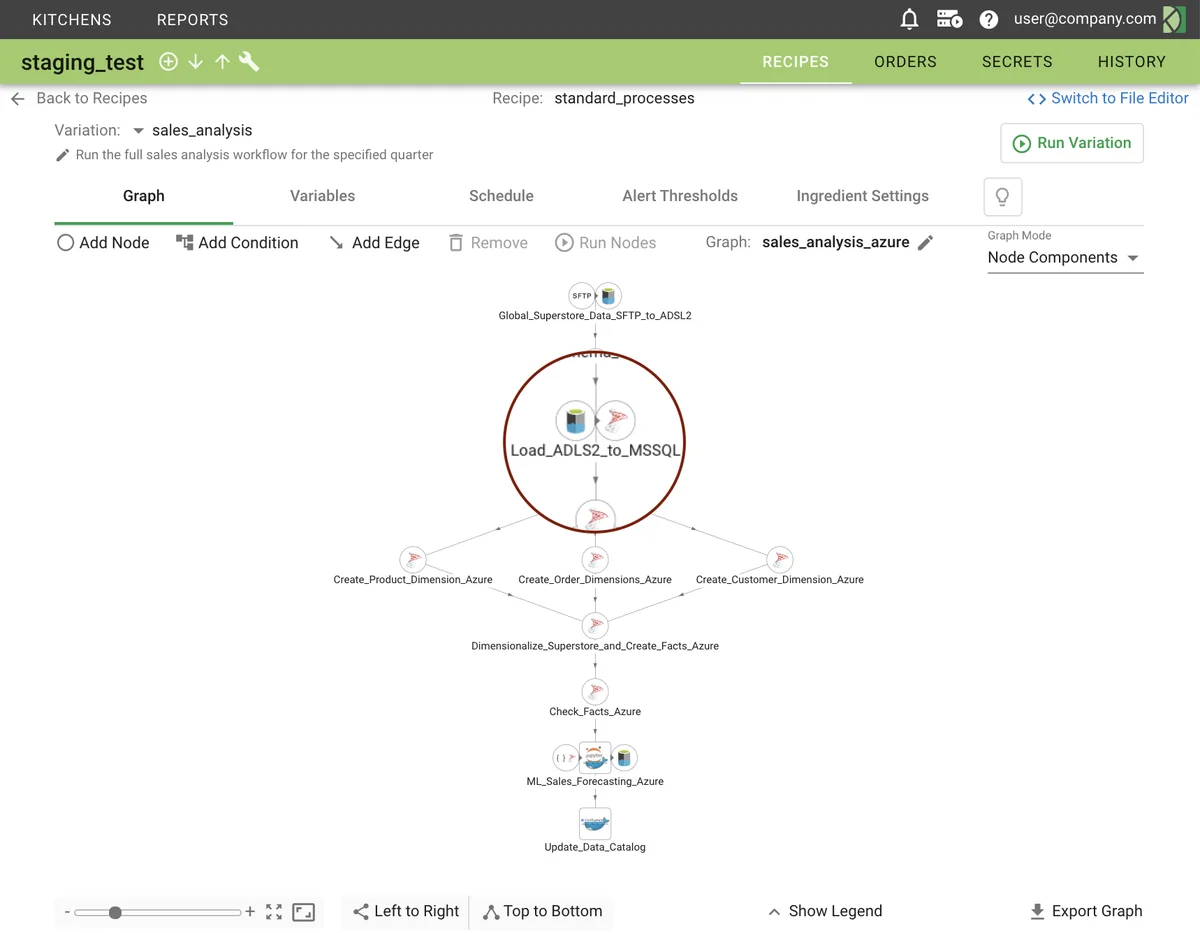Edit graph name using pencil icon

(926, 243)
